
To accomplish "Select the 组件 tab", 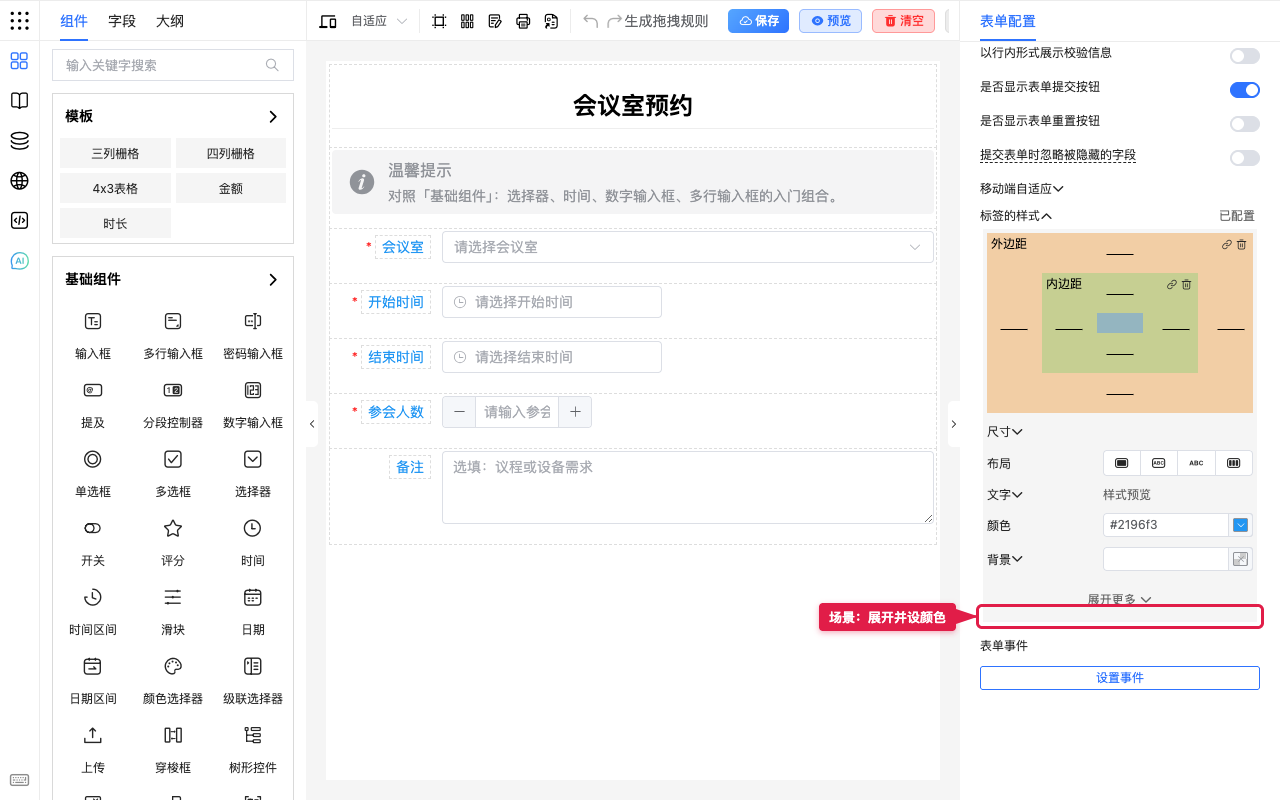I will point(74,21).
